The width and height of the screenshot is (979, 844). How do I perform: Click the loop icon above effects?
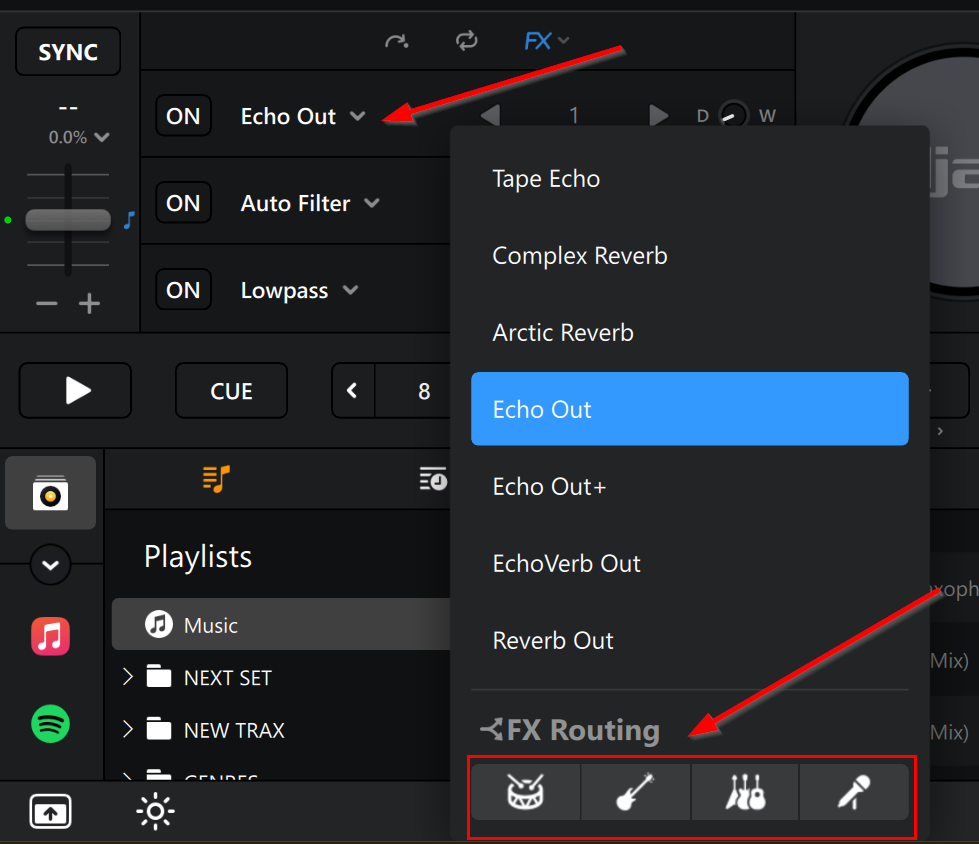(466, 41)
